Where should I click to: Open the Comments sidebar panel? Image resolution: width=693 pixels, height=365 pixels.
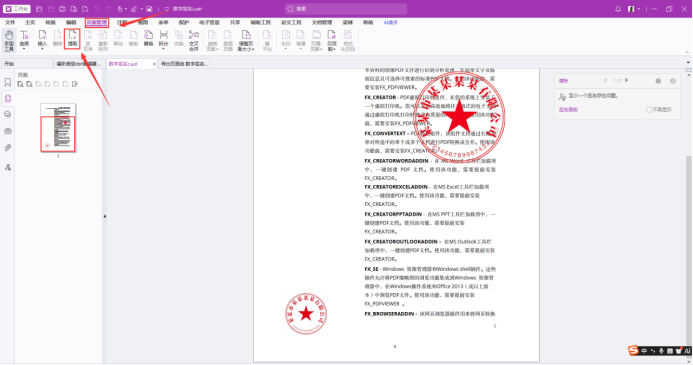[x=8, y=114]
